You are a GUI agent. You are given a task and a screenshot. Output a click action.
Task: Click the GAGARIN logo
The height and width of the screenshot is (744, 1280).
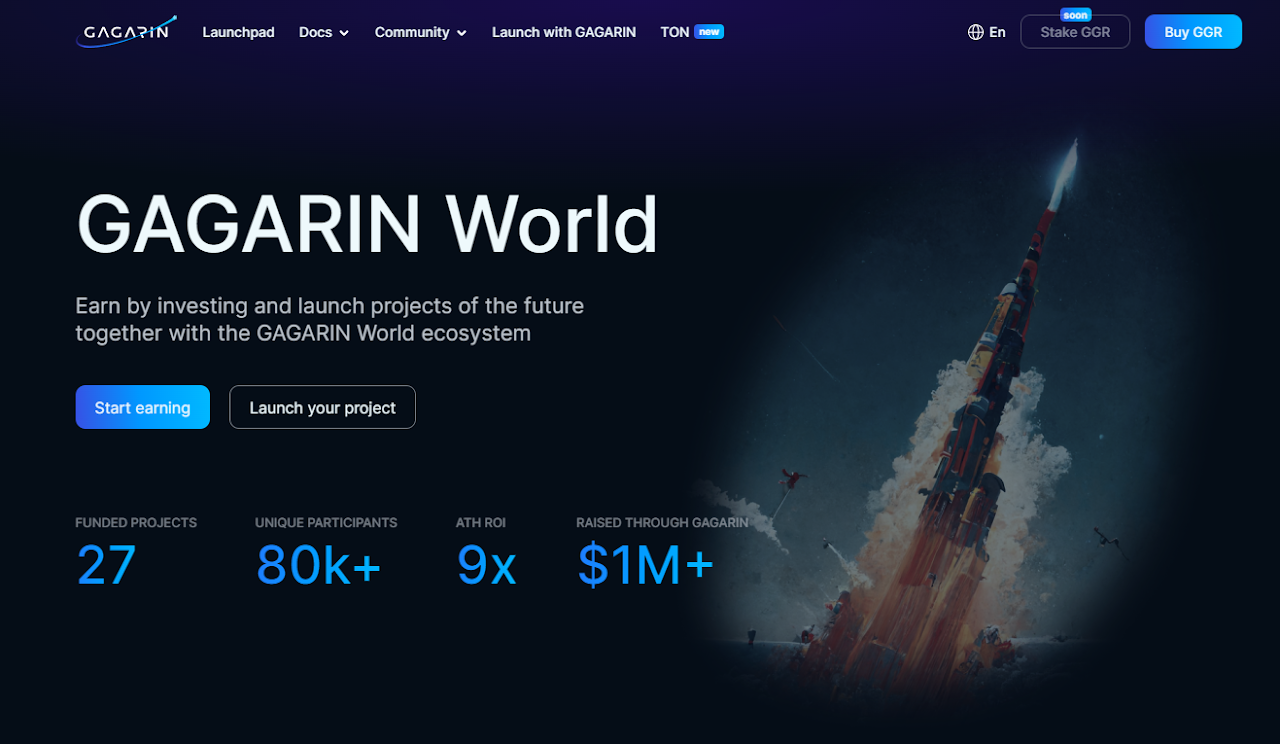(x=126, y=31)
